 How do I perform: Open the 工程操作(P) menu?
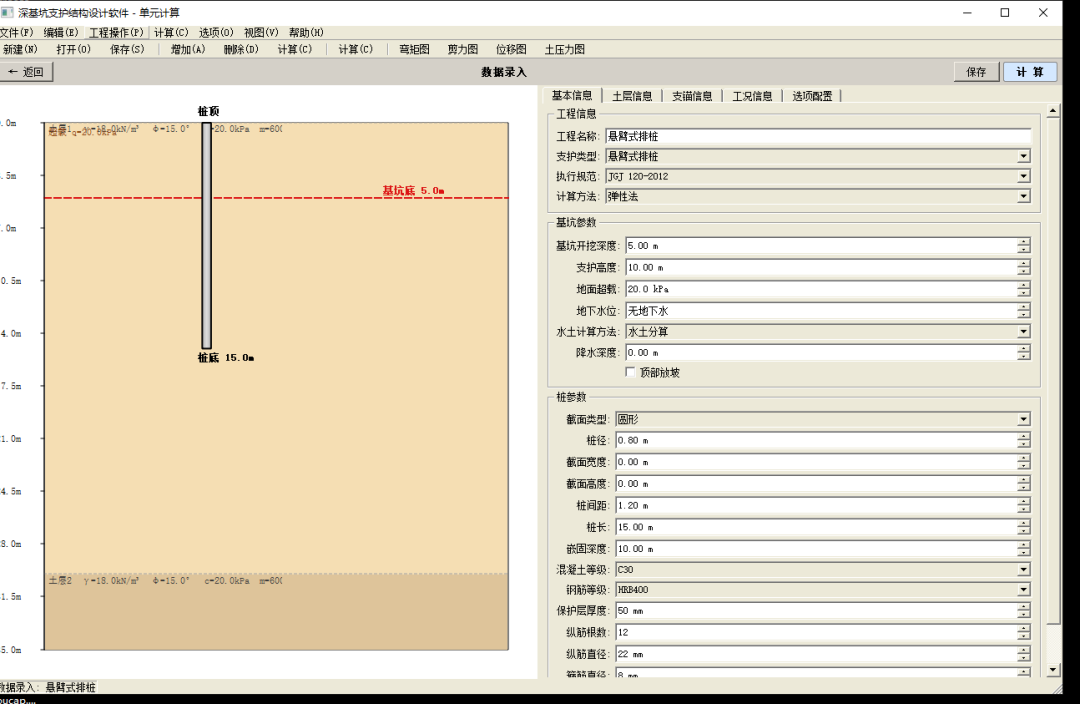click(x=116, y=32)
